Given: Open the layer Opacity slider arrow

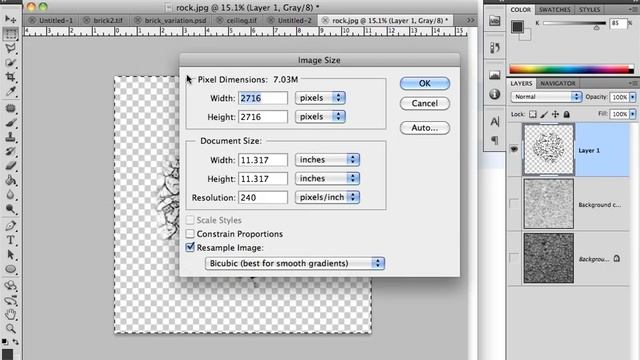Looking at the screenshot, I should click(632, 97).
